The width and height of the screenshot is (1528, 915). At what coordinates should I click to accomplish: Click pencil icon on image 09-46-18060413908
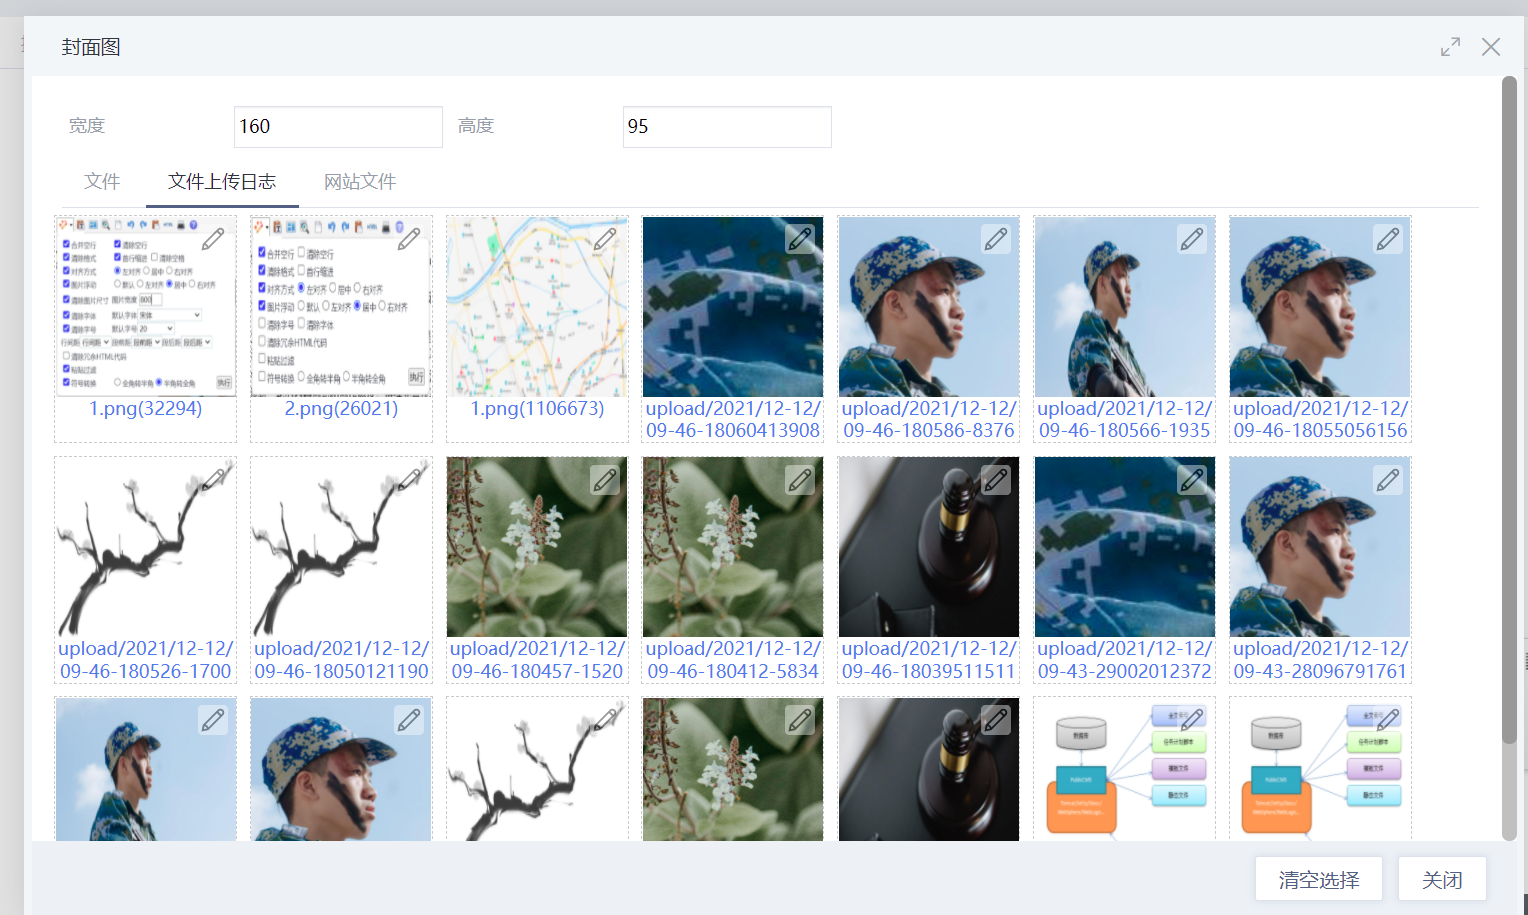click(800, 239)
